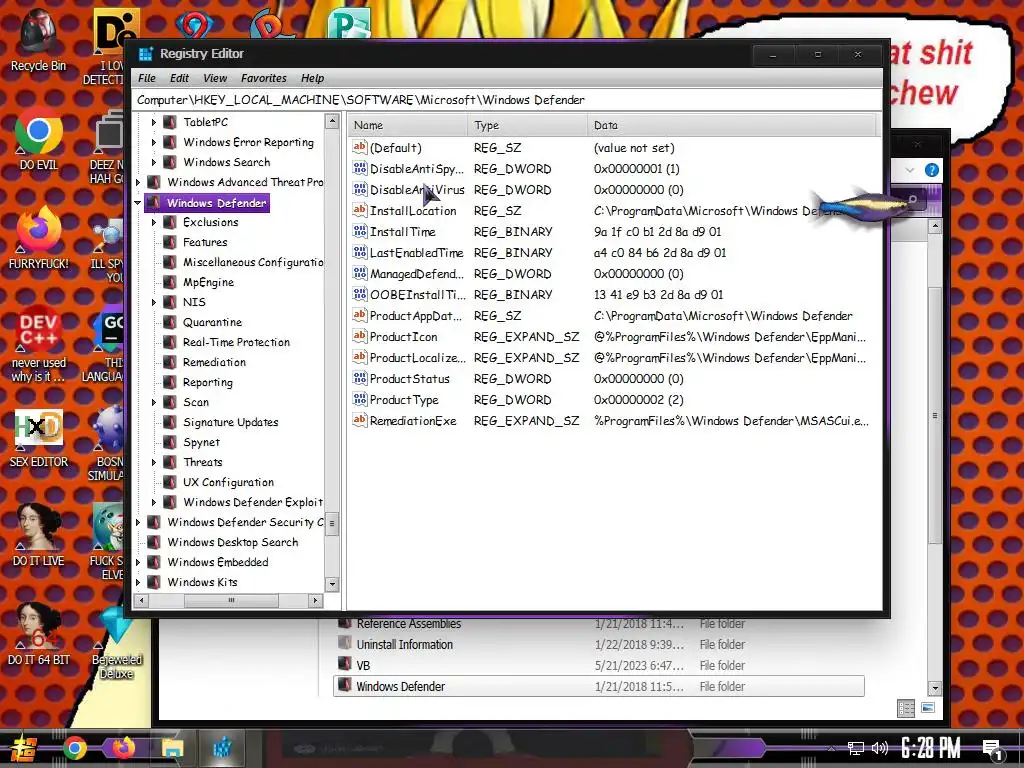Click the registry path address bar
Viewport: 1024px width, 768px height.
click(x=506, y=100)
